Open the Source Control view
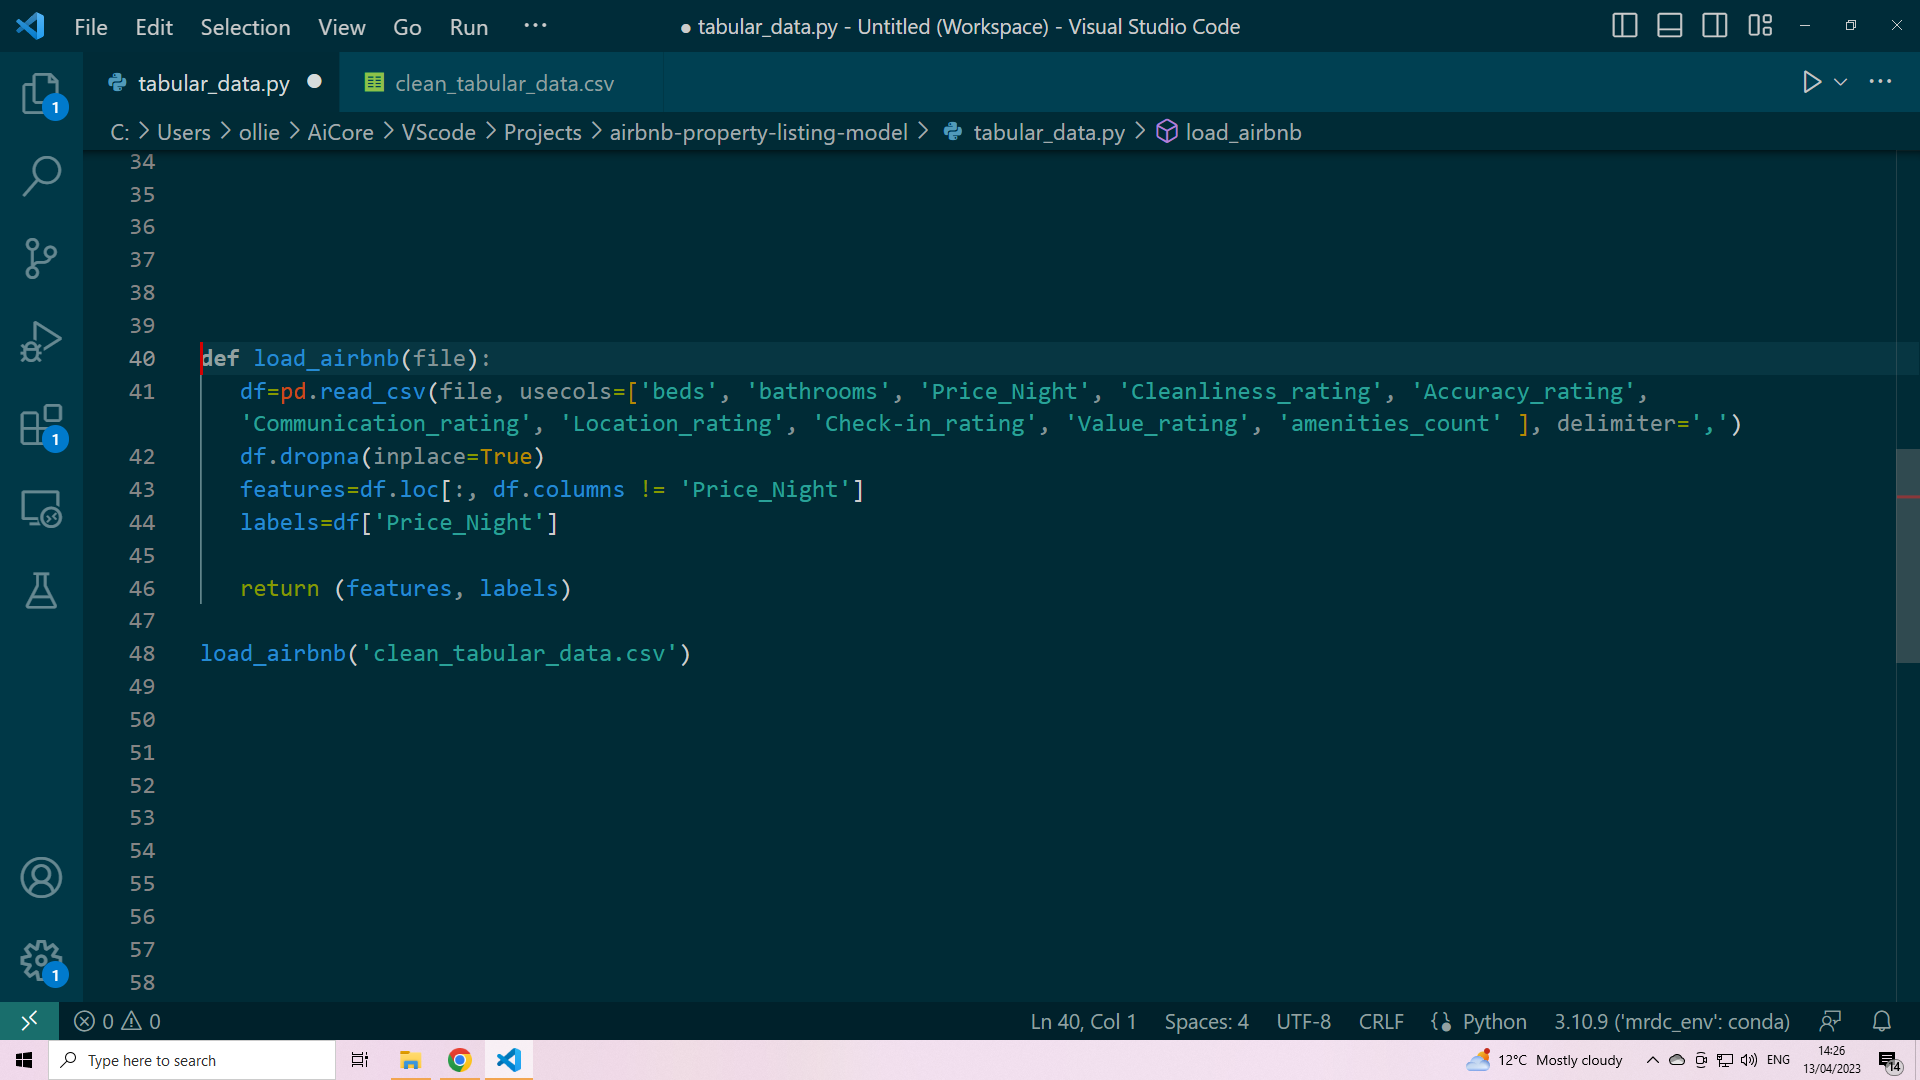The image size is (1920, 1080). 41,259
